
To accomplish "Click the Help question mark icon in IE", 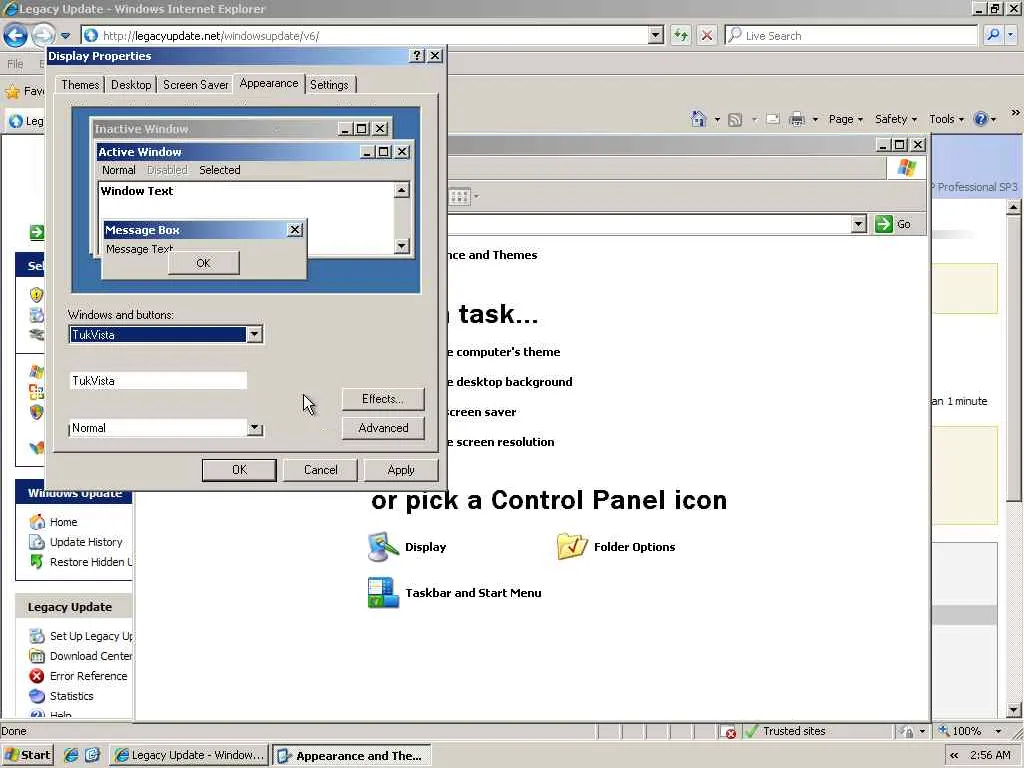I will (x=980, y=119).
